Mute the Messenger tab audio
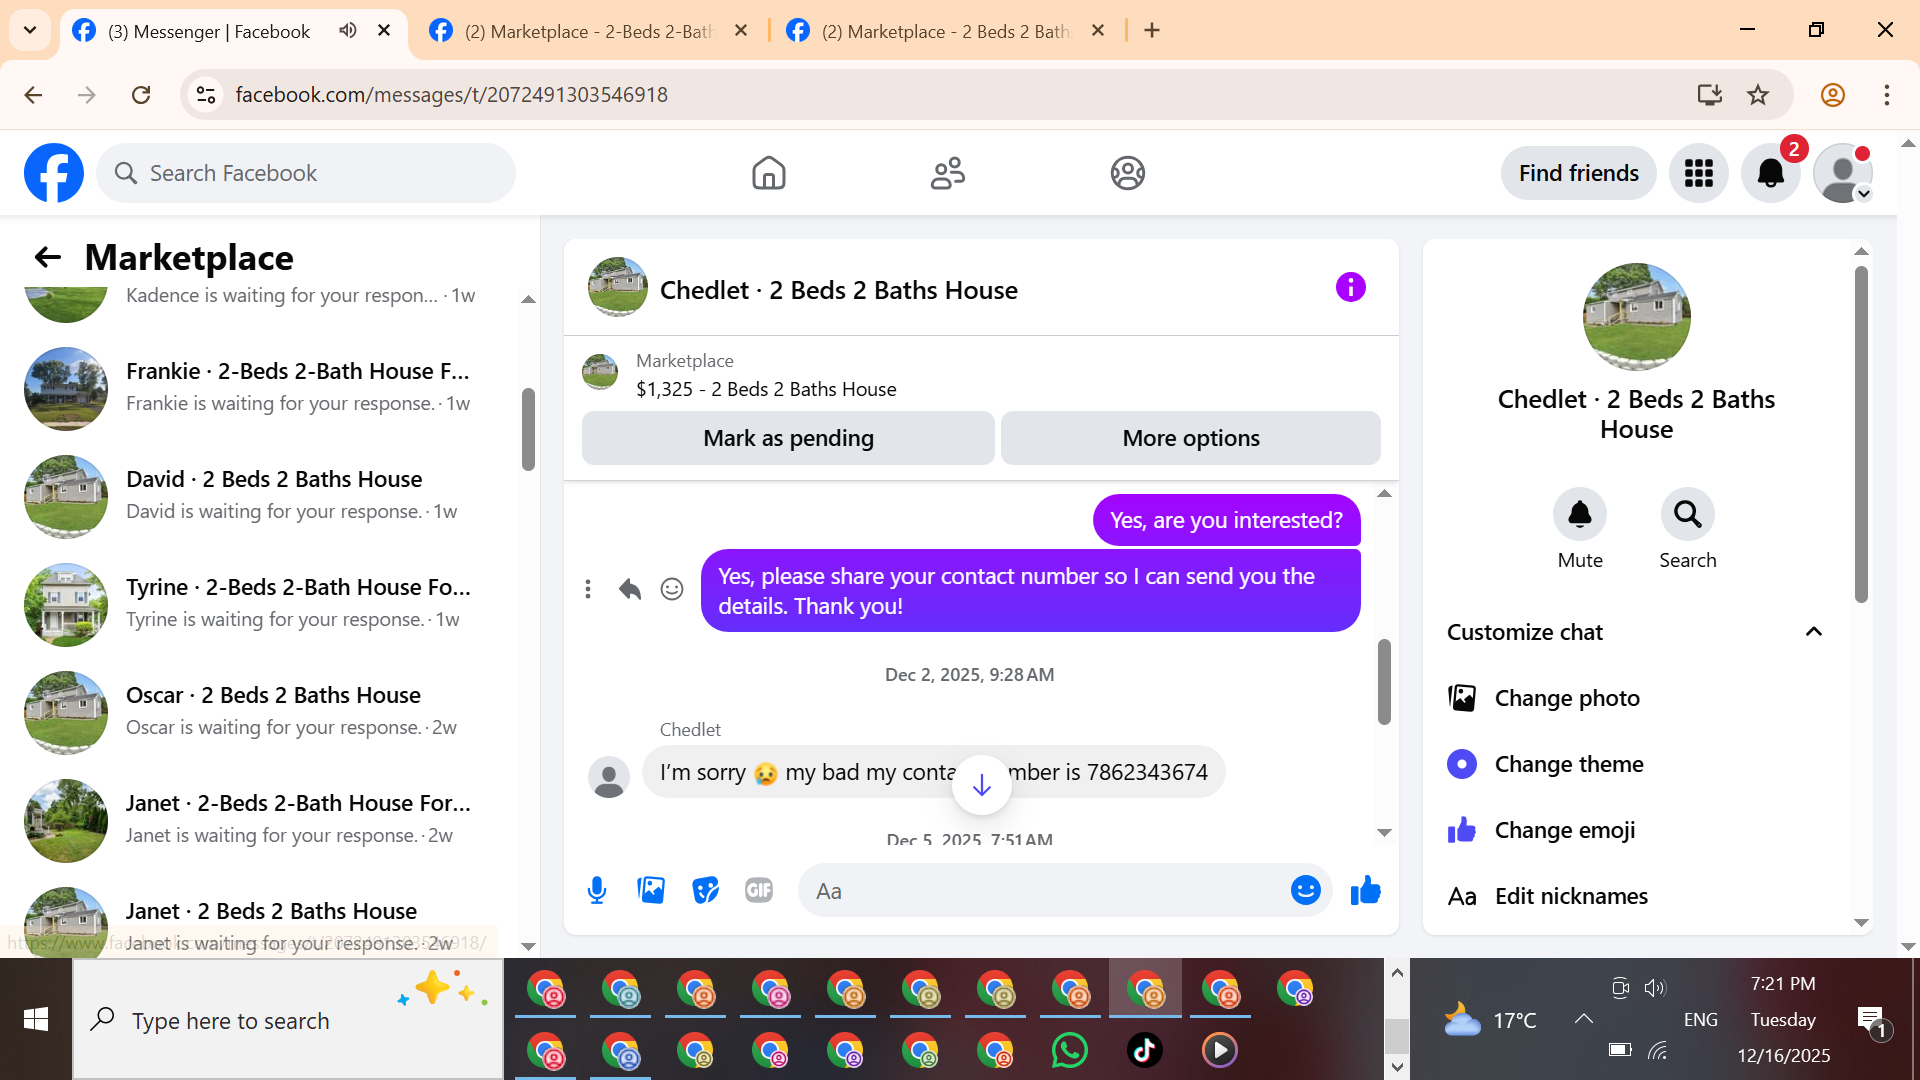The height and width of the screenshot is (1080, 1920). point(347,31)
